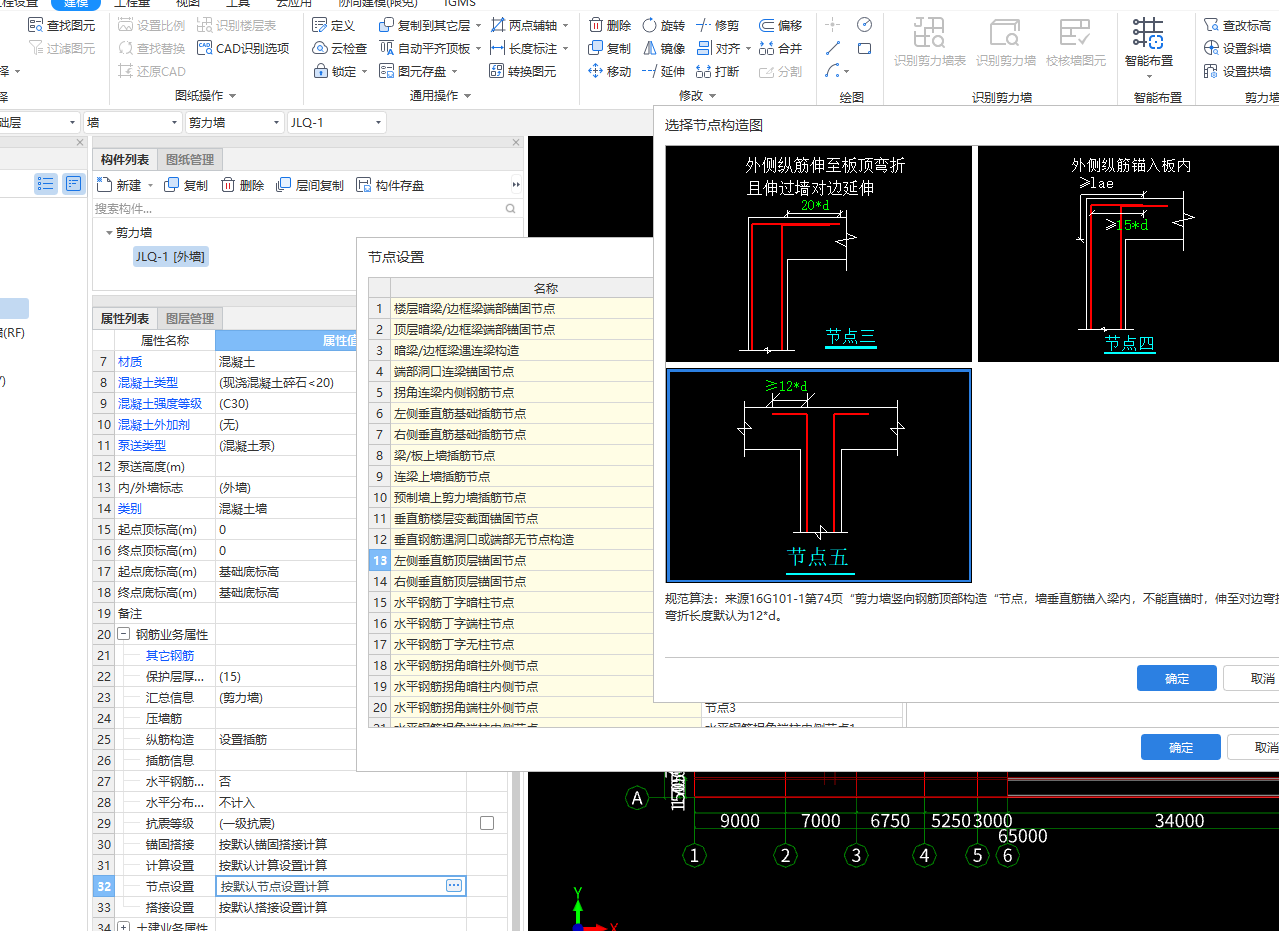This screenshot has height=931, width=1279.
Task: Select the line drawing tool
Action: (x=833, y=48)
